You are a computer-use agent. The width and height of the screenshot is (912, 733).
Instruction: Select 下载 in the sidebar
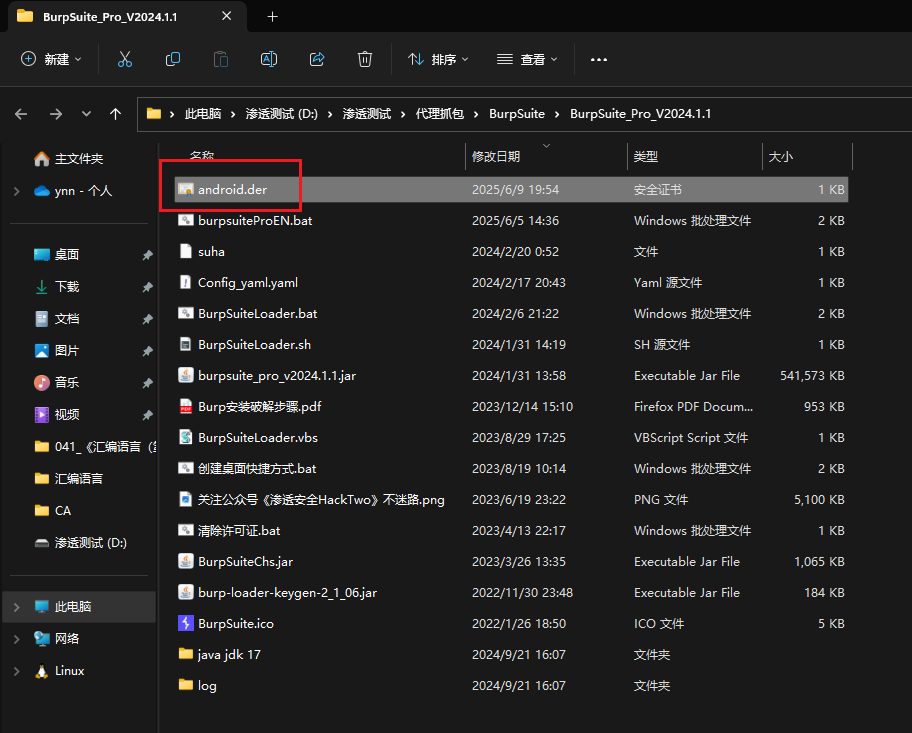(67, 287)
